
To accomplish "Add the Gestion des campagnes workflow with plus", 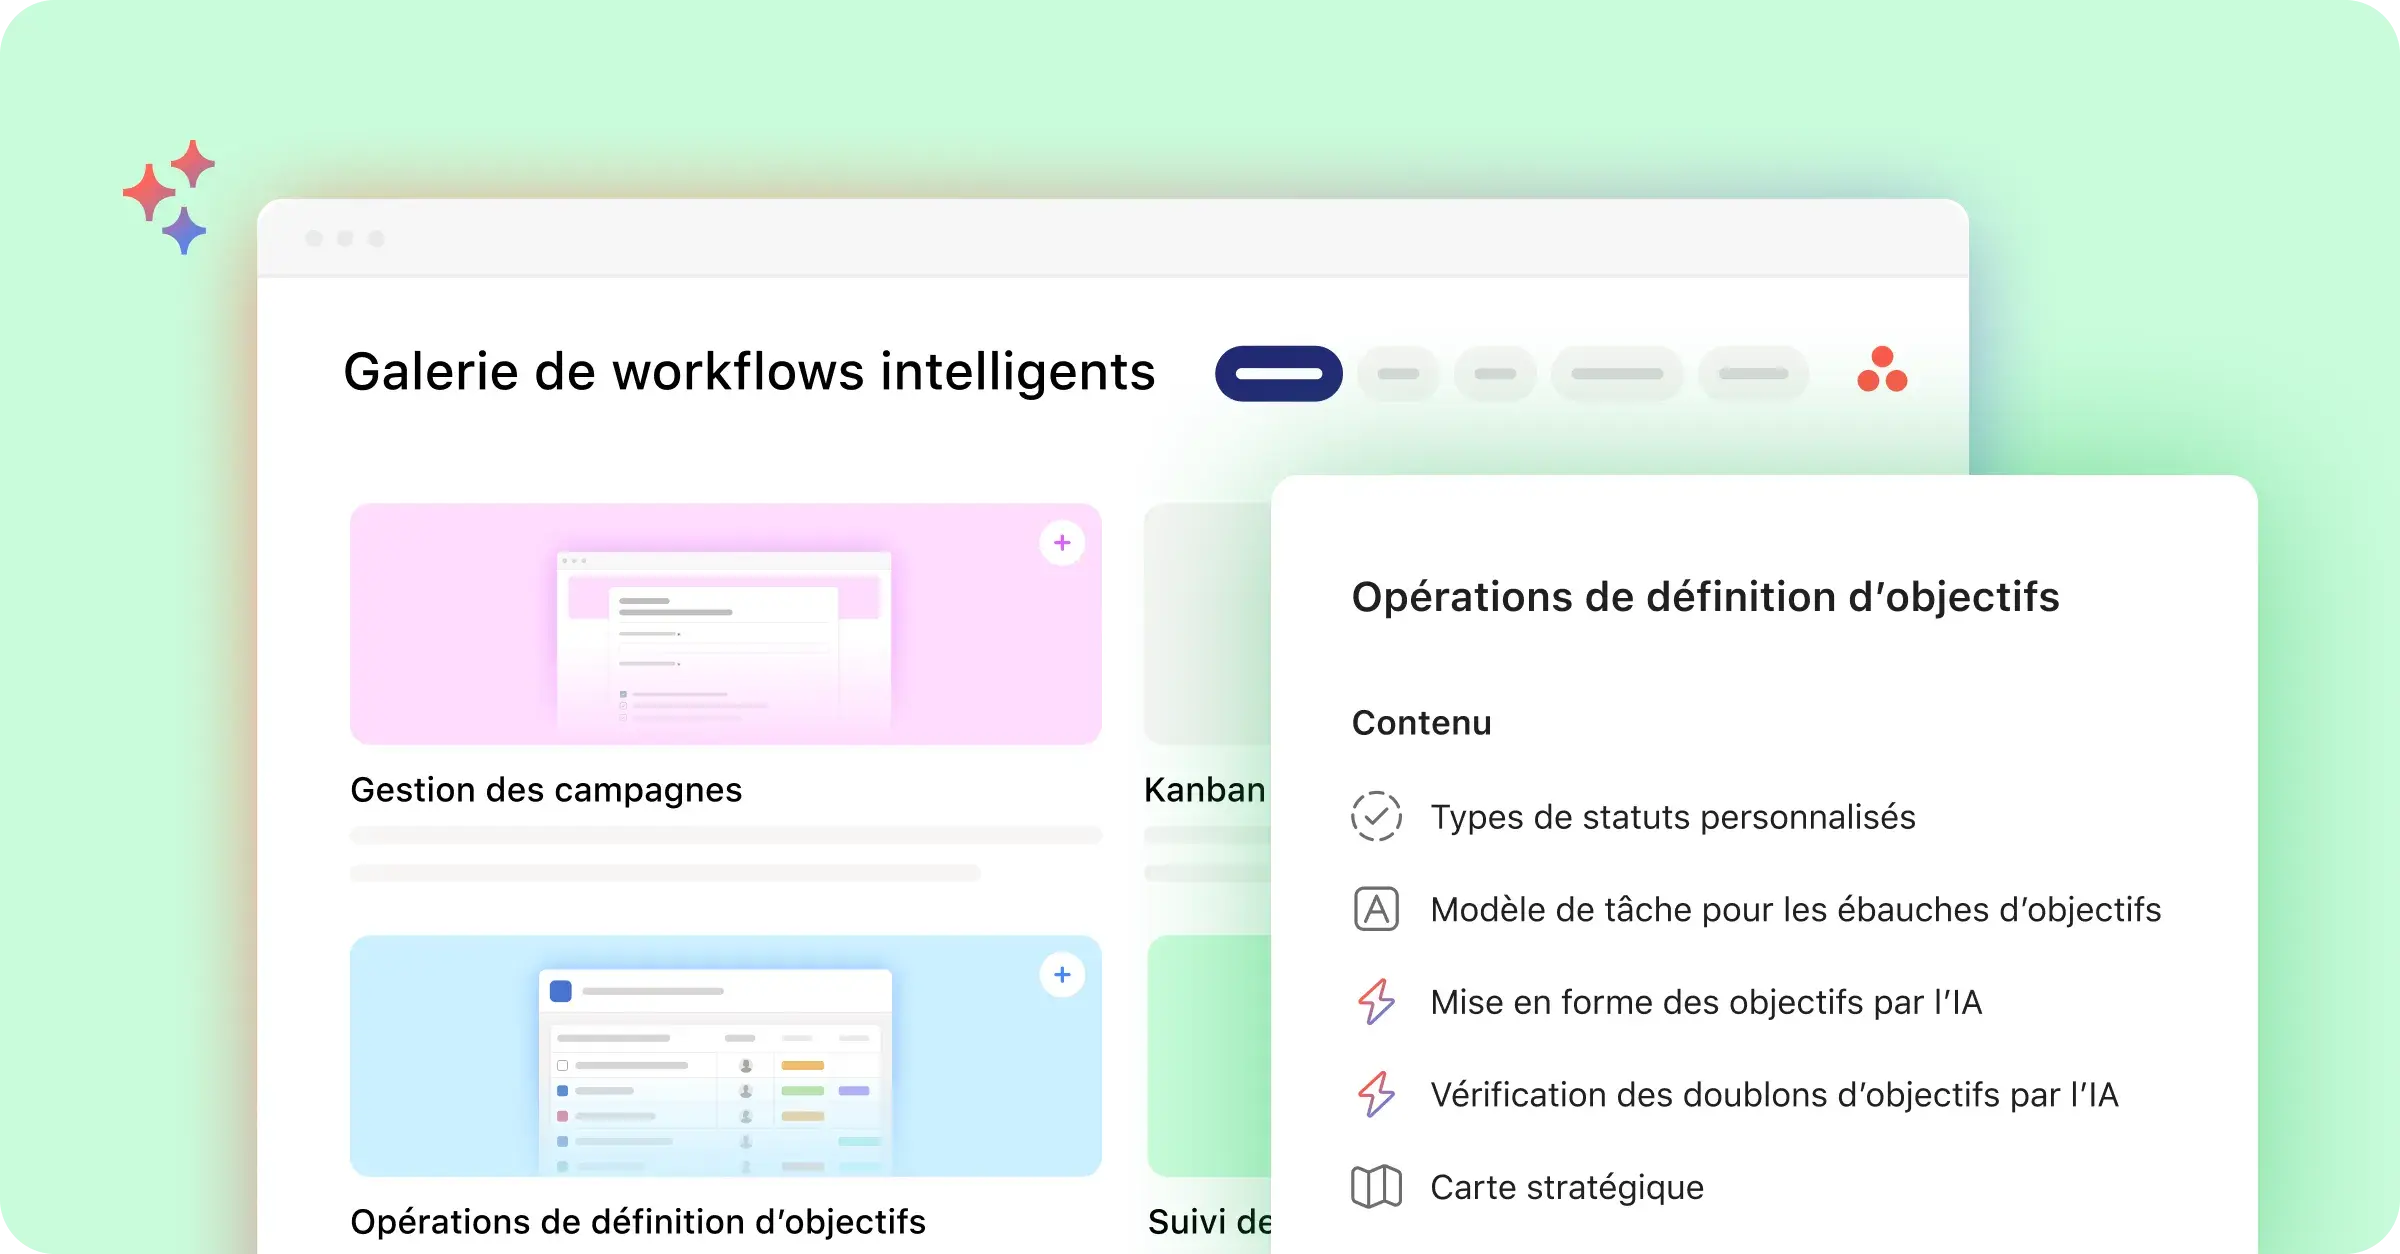I will click(x=1062, y=543).
